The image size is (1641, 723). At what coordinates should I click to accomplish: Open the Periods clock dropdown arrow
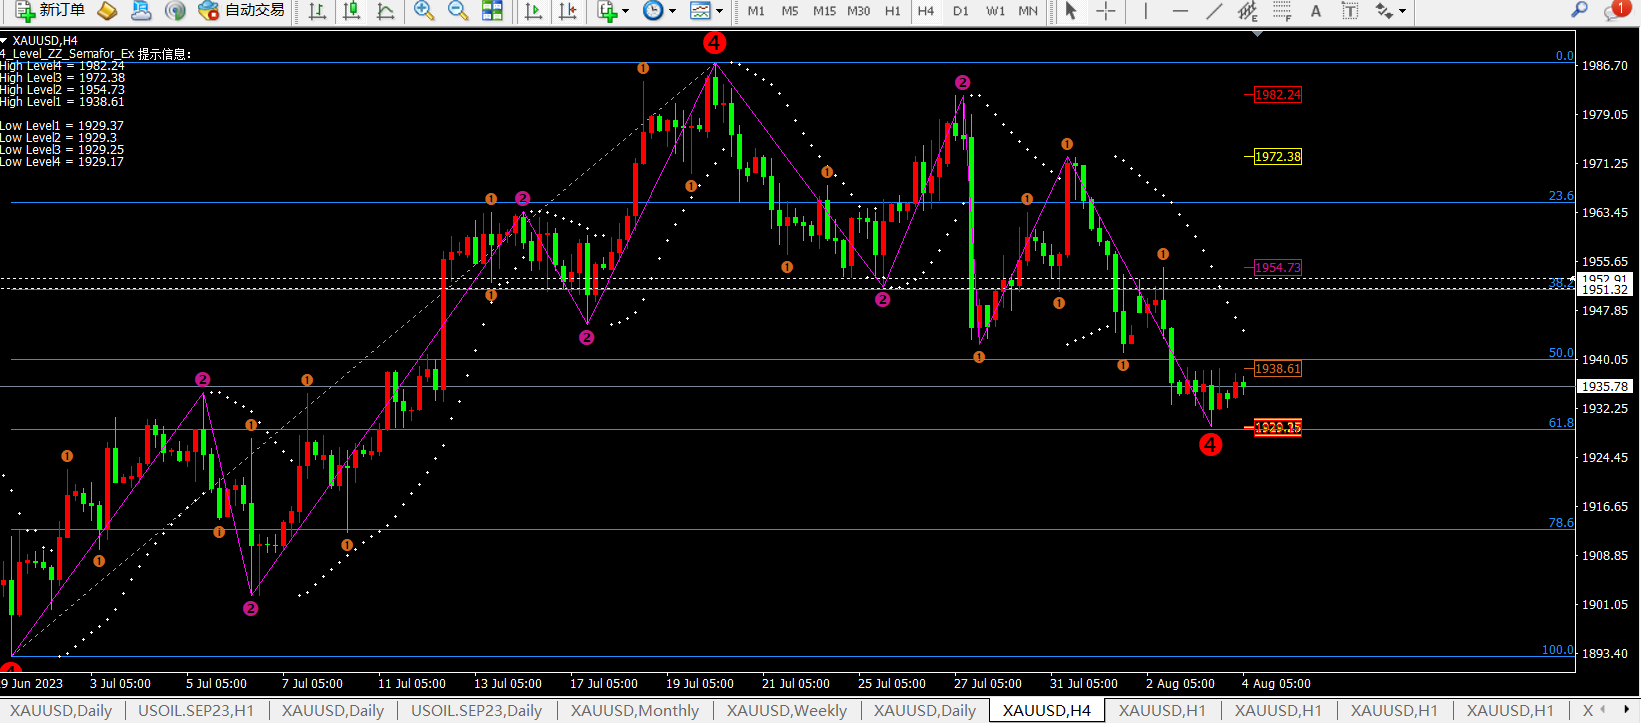[x=672, y=12]
